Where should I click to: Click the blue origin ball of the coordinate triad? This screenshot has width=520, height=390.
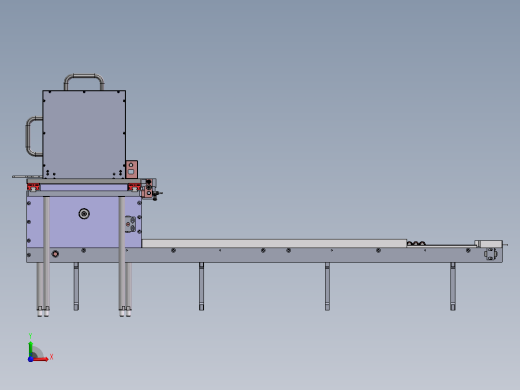pyautogui.click(x=31, y=359)
